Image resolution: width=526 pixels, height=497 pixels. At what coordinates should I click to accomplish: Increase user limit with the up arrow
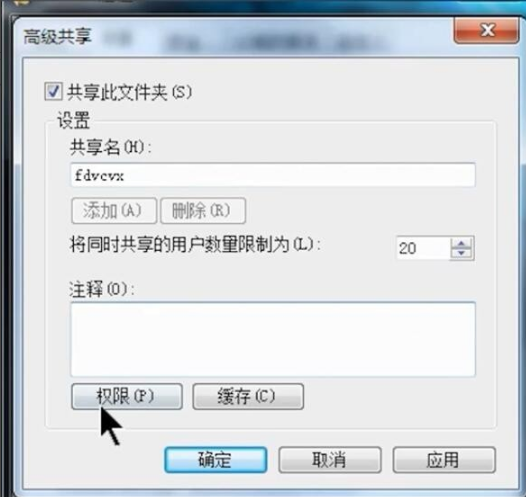click(462, 243)
